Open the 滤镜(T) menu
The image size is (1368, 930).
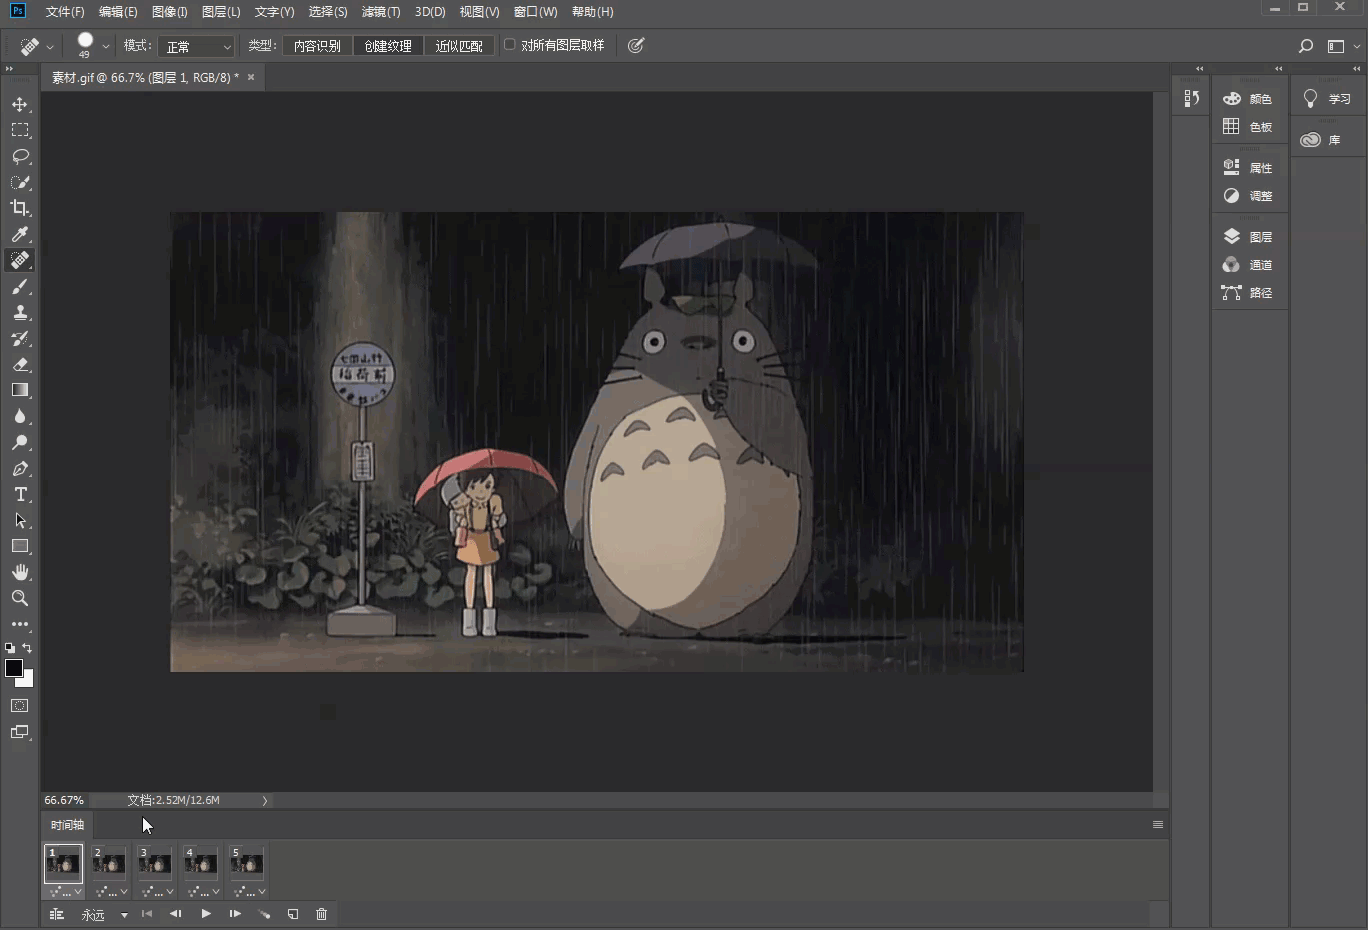tap(381, 12)
